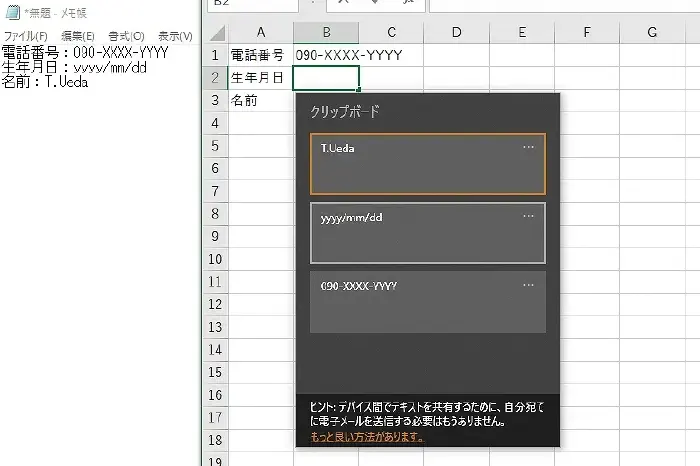Click cell A3 containing 名前

[261, 100]
